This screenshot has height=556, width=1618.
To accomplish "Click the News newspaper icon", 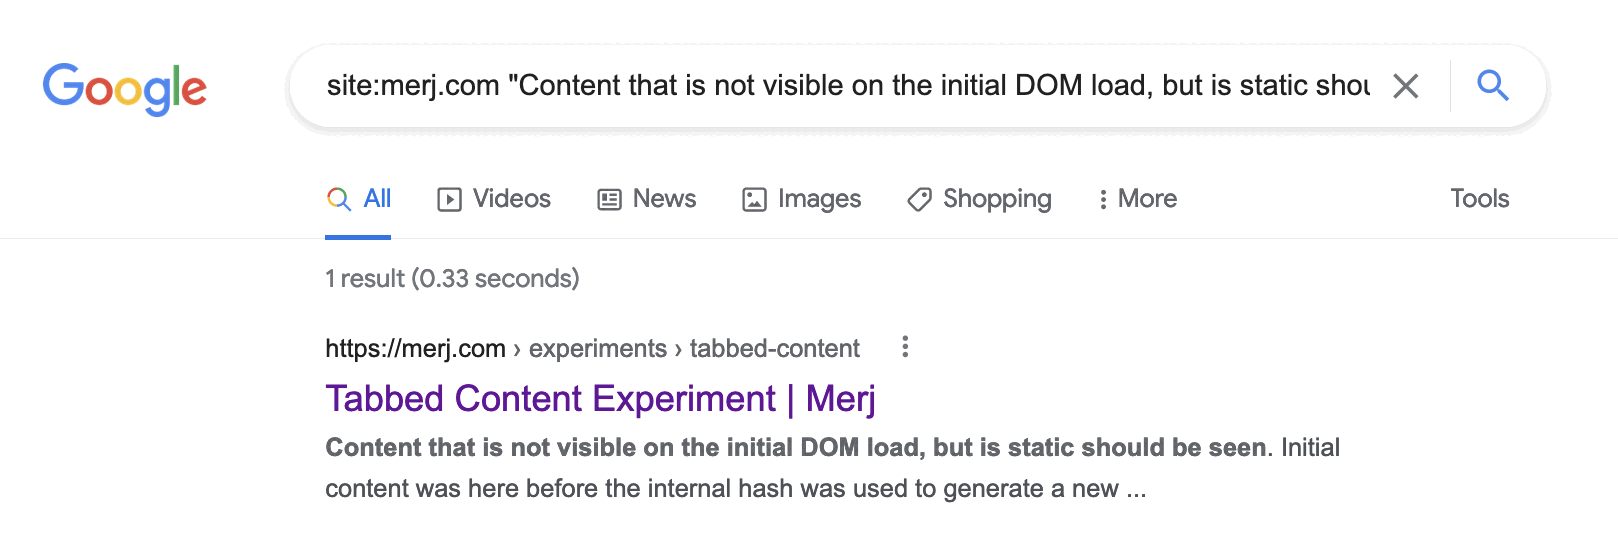I will [609, 200].
